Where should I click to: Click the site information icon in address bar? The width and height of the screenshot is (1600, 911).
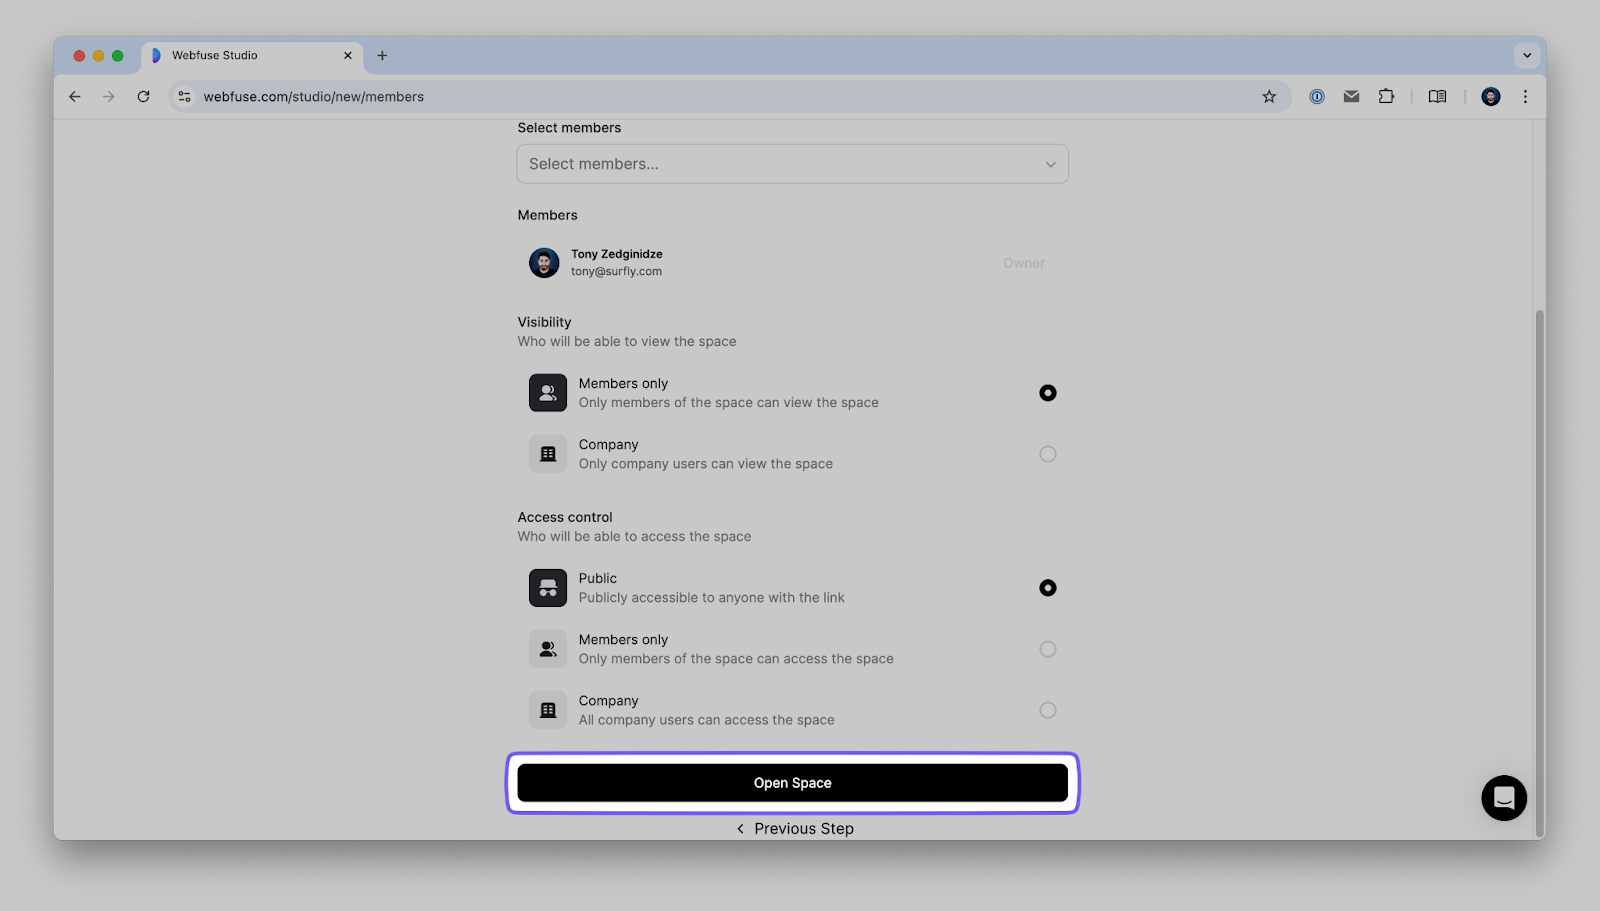click(x=185, y=97)
